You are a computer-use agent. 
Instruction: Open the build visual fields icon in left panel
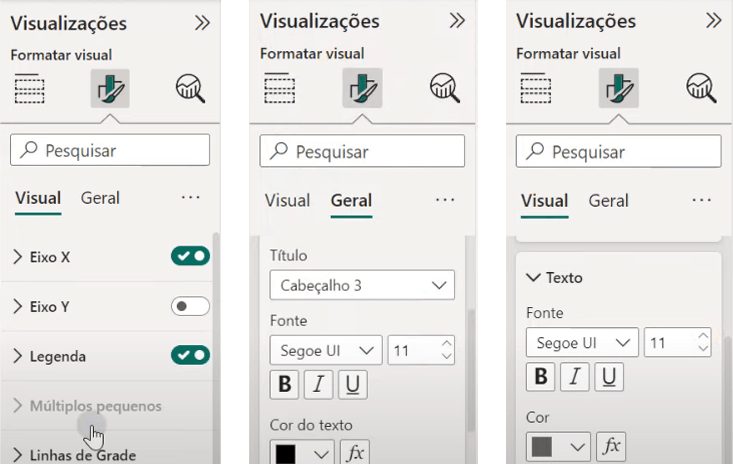pos(29,88)
